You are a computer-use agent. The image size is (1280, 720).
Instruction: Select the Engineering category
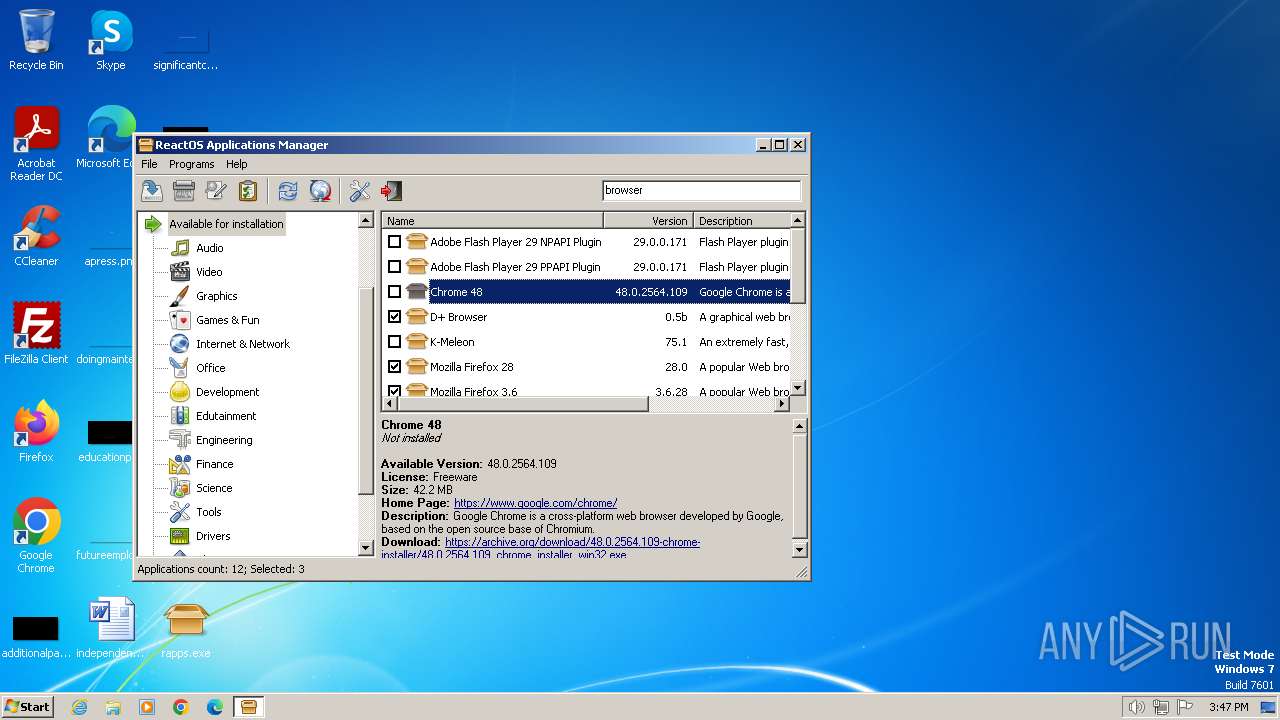coord(224,440)
